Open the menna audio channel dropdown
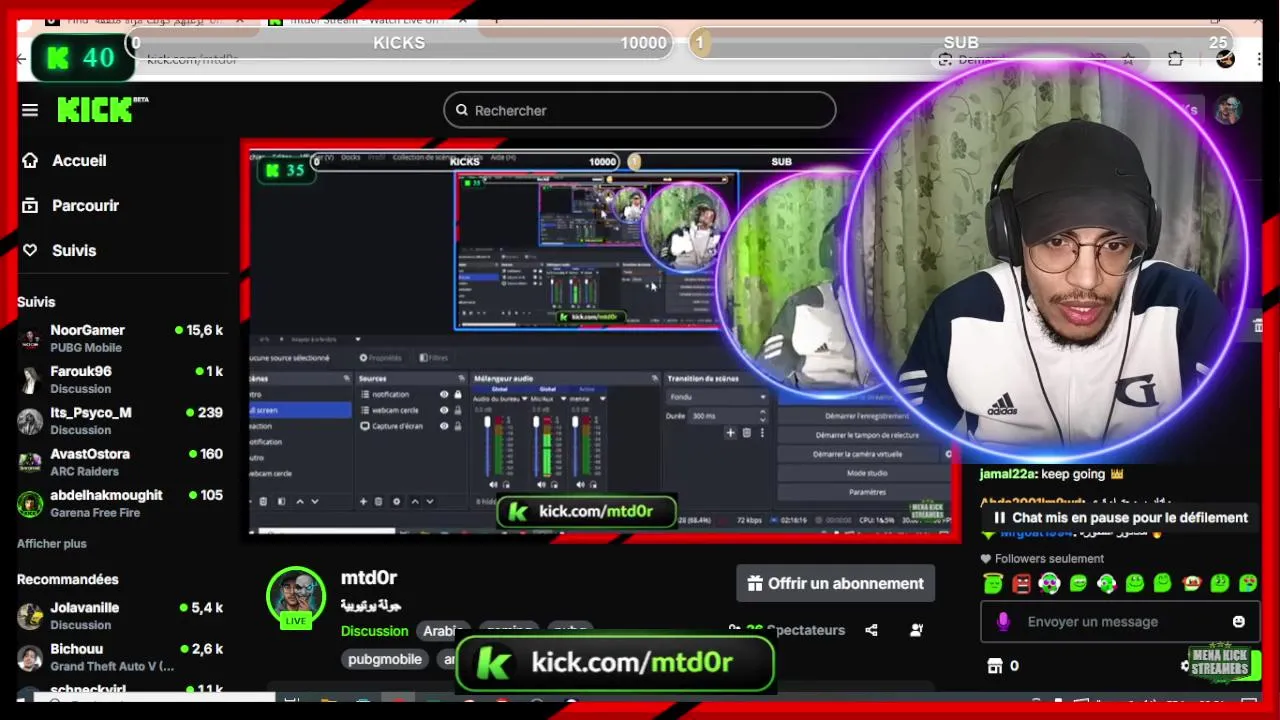This screenshot has width=1280, height=720. [x=603, y=398]
